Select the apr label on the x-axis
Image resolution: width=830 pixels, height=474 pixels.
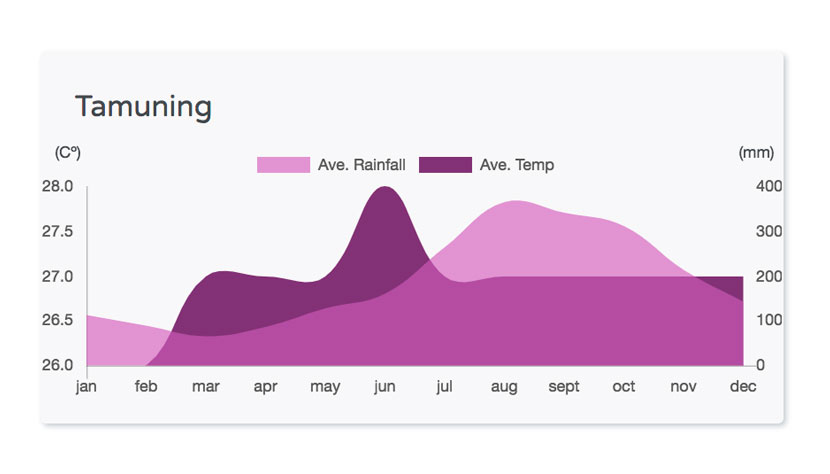(265, 387)
